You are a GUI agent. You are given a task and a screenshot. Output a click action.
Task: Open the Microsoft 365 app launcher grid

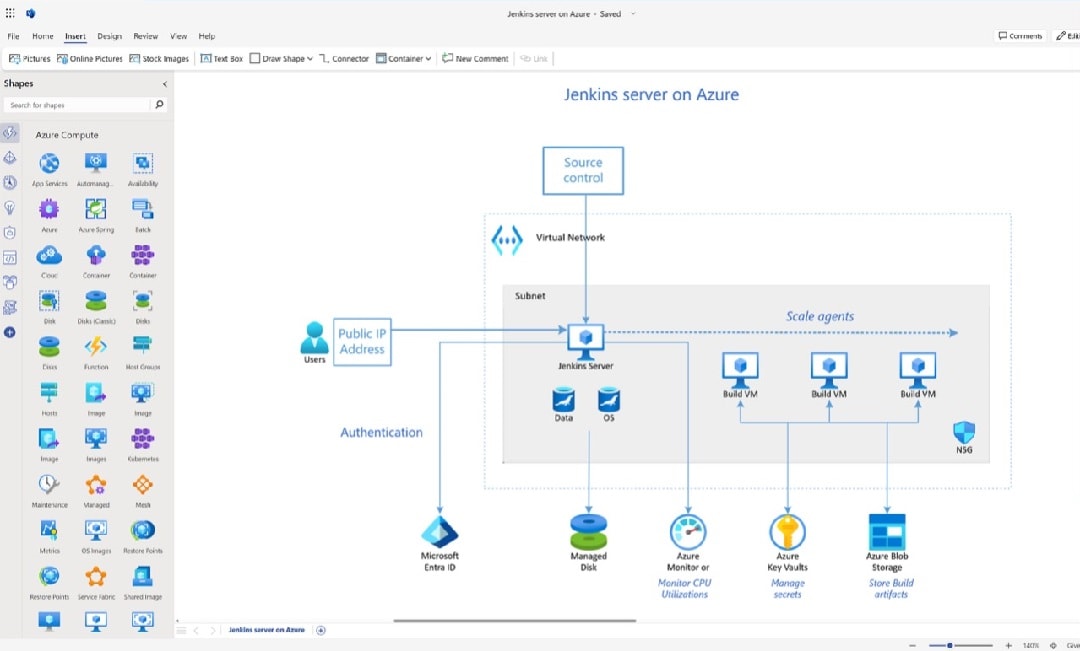[10, 13]
